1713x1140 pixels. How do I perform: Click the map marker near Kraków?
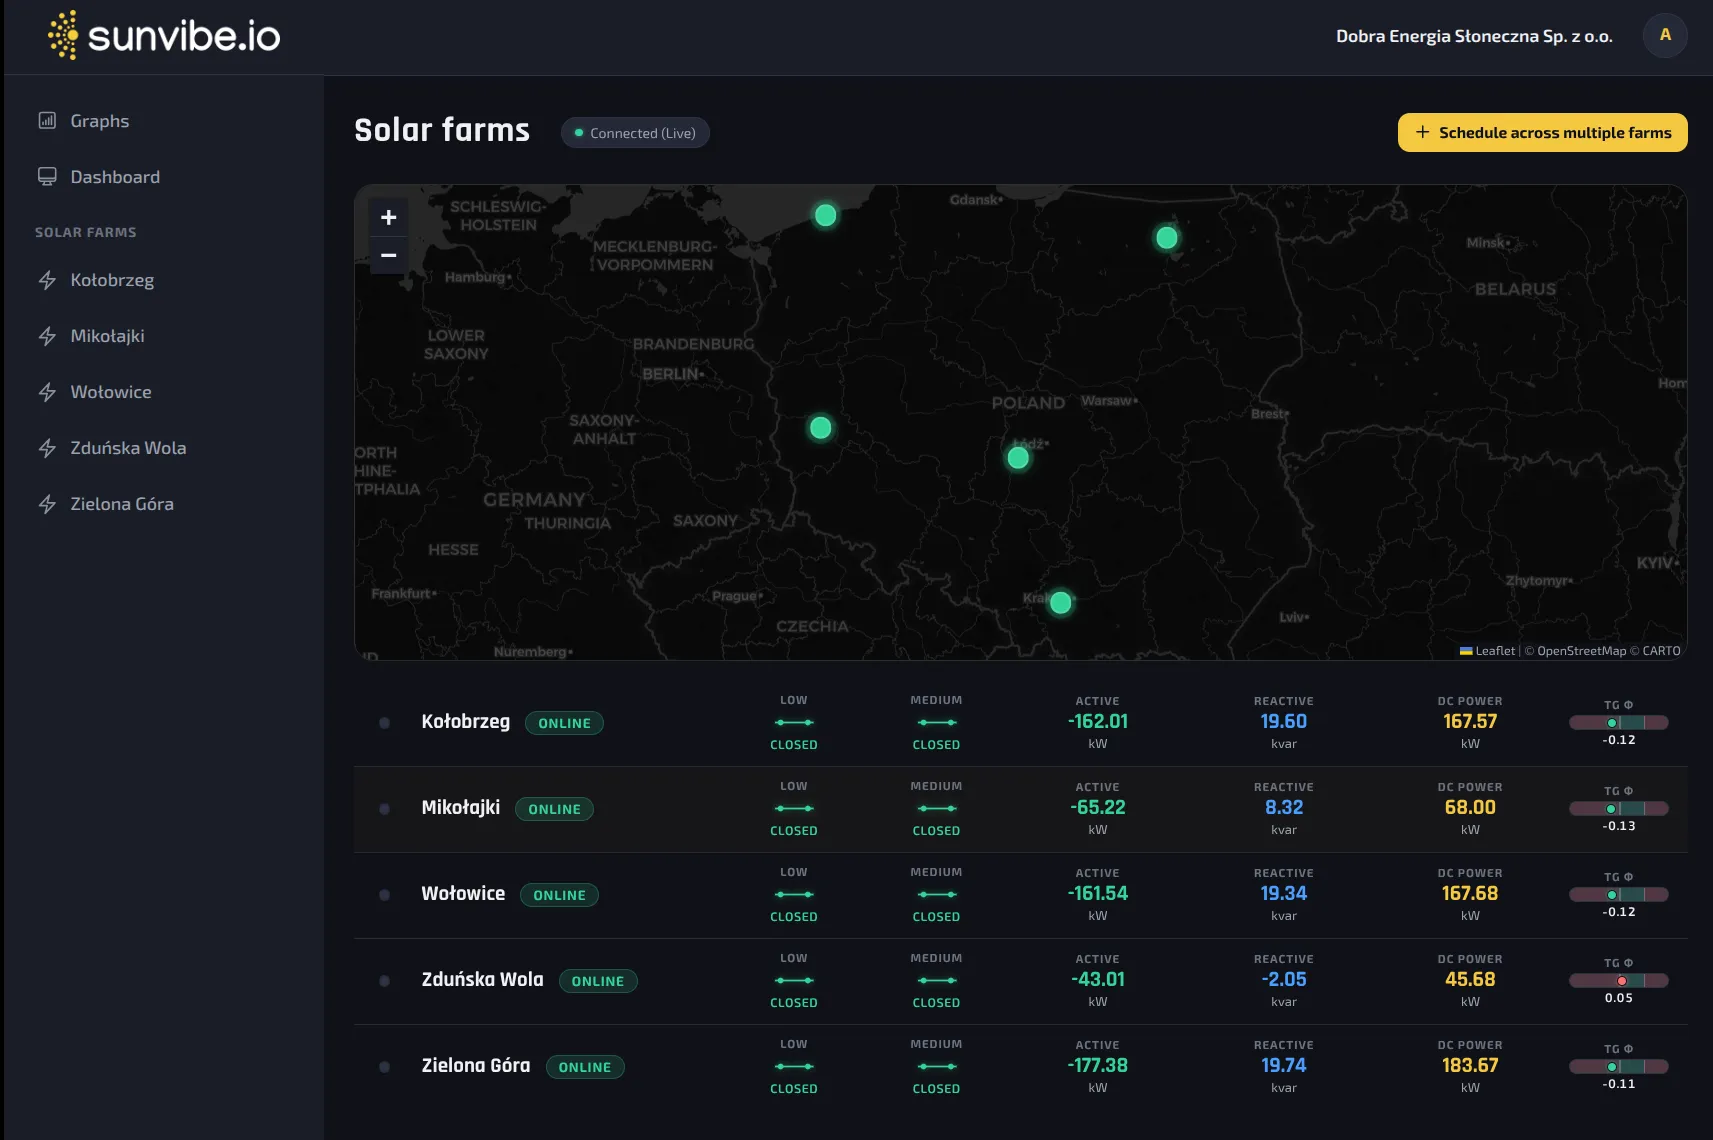pos(1060,603)
